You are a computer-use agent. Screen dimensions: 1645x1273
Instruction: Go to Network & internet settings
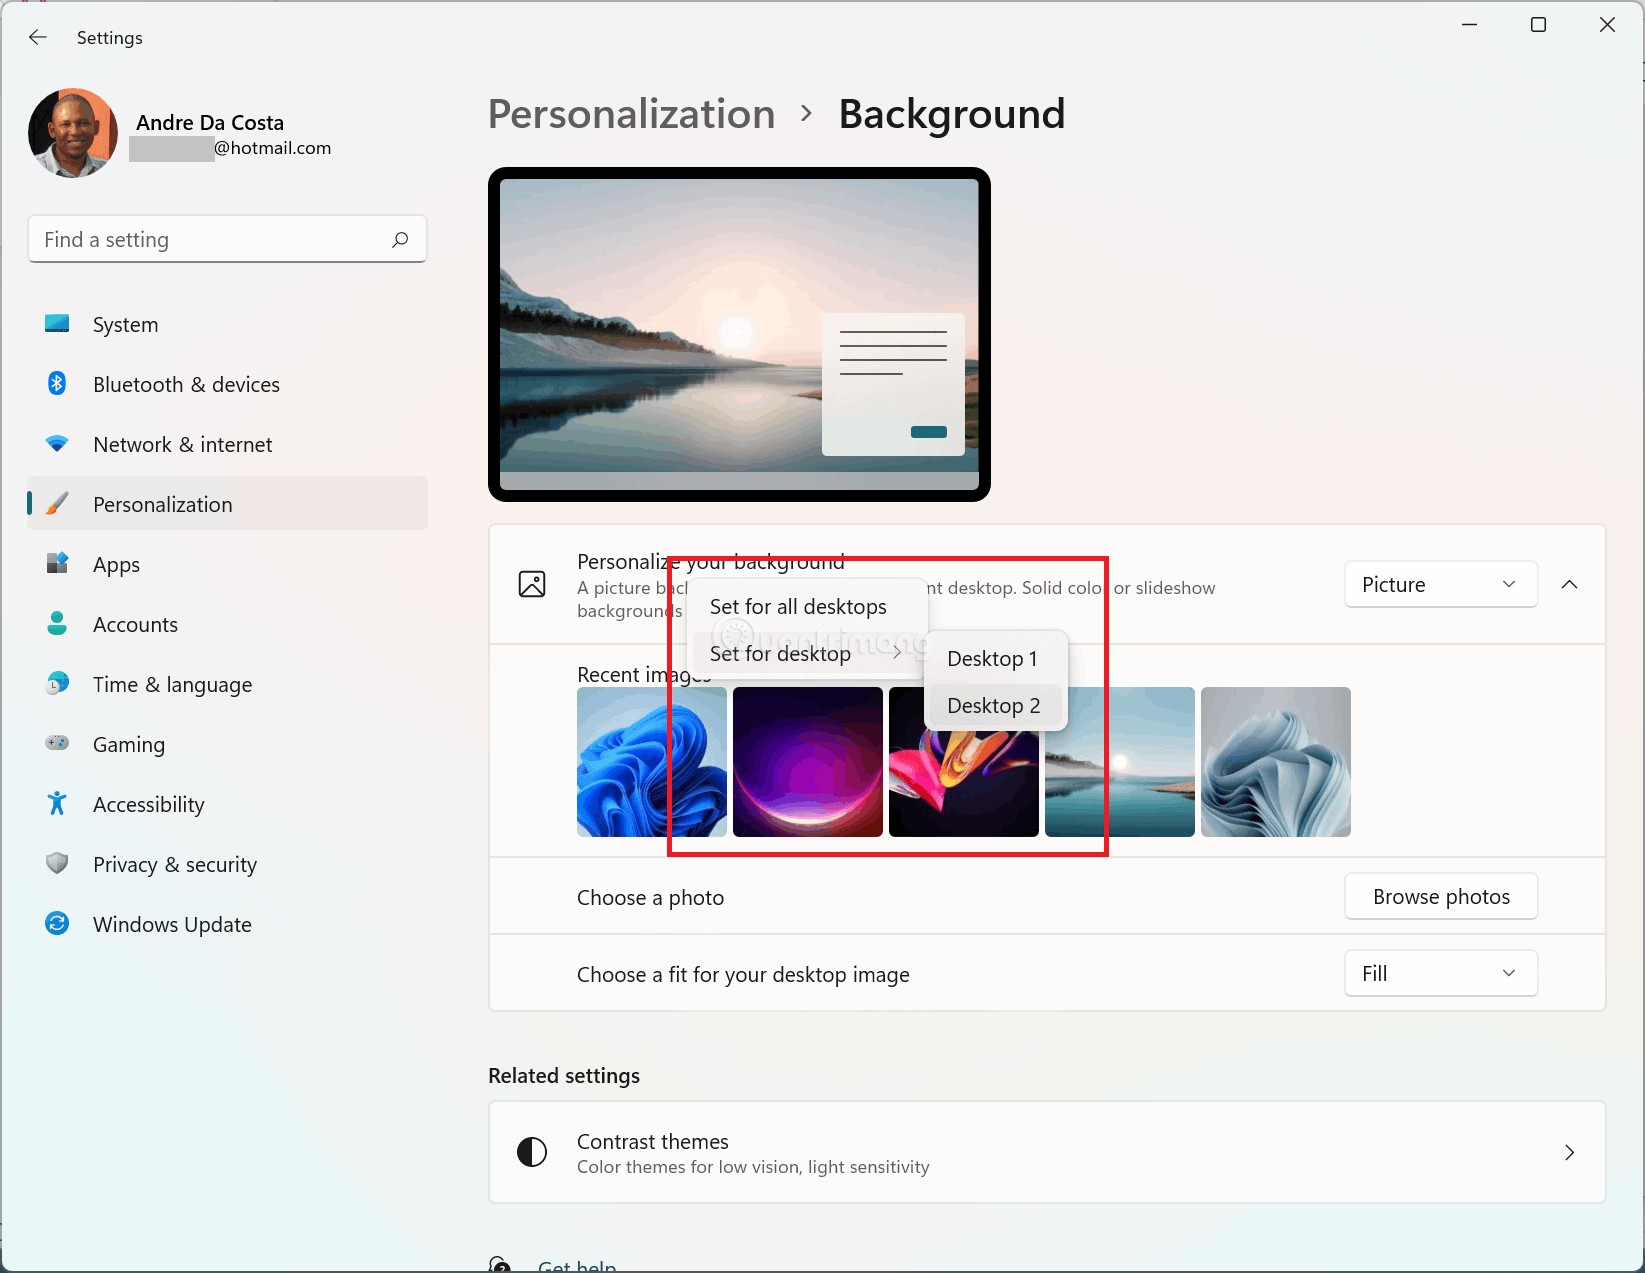pyautogui.click(x=182, y=445)
